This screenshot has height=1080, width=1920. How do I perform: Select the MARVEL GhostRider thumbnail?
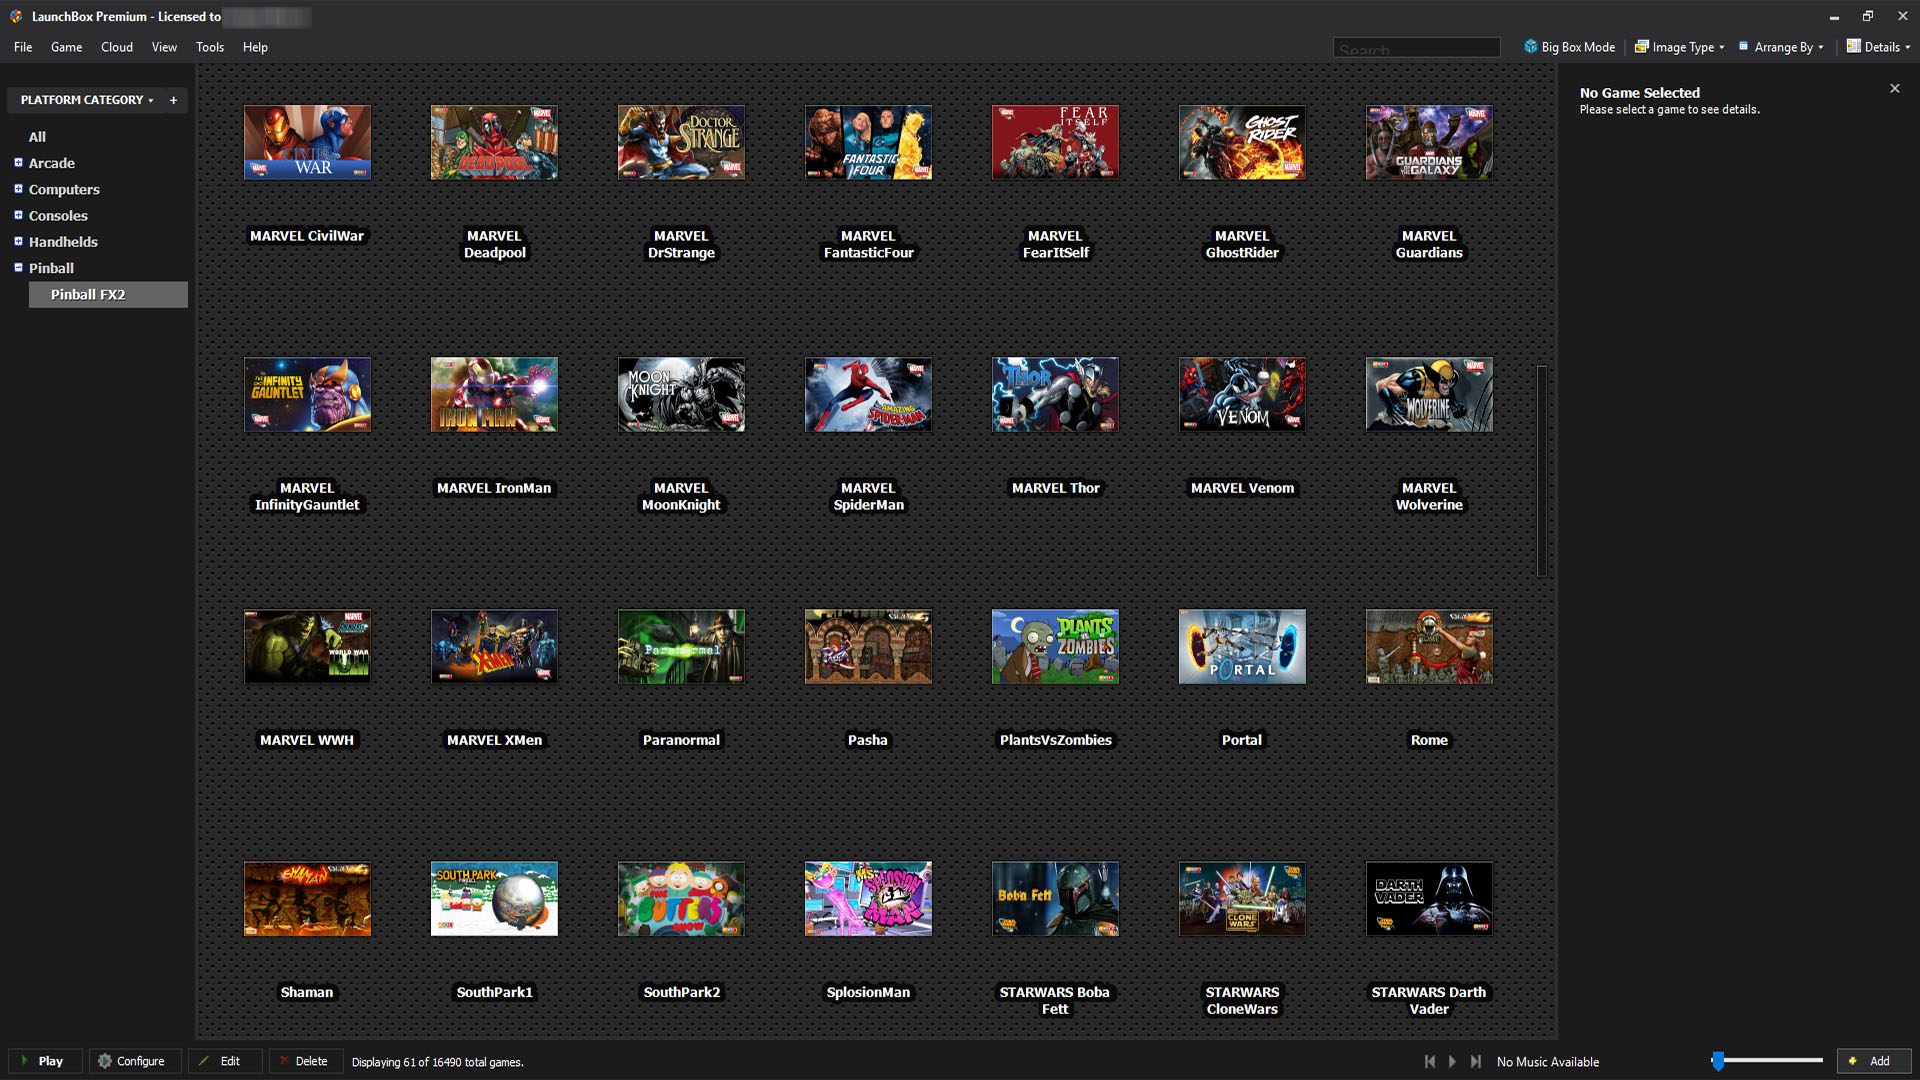click(x=1242, y=143)
